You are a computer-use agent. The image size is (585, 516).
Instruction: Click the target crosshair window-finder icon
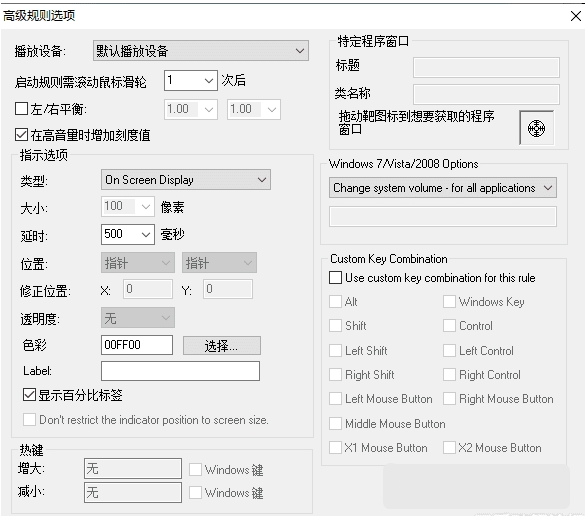tap(536, 128)
